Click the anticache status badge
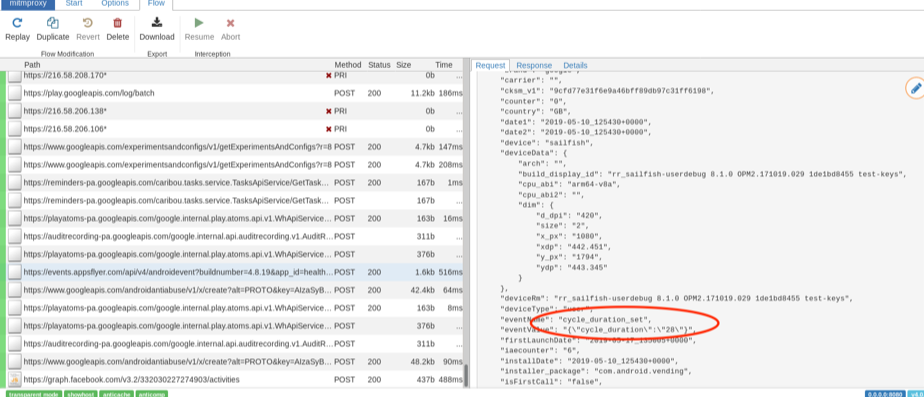 coord(116,393)
